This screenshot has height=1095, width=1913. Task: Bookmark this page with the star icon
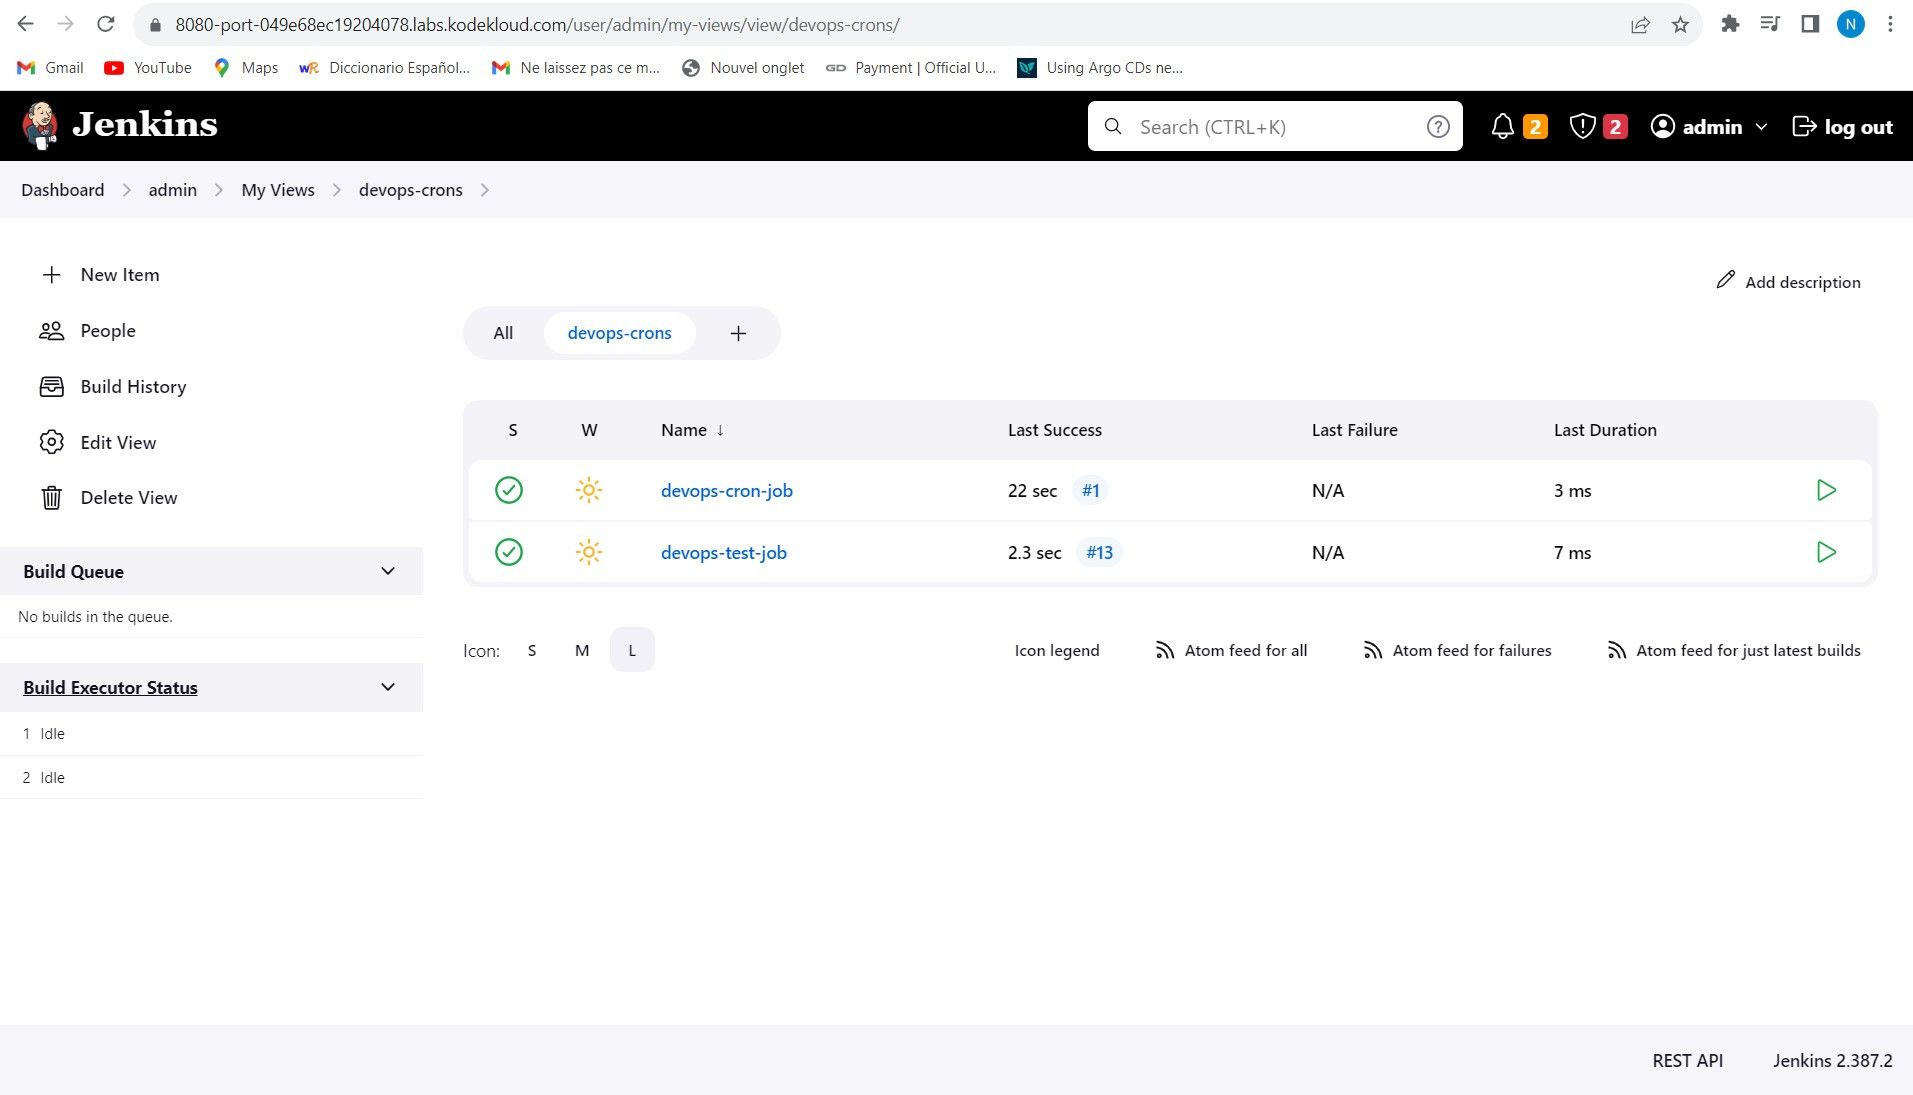pos(1680,25)
